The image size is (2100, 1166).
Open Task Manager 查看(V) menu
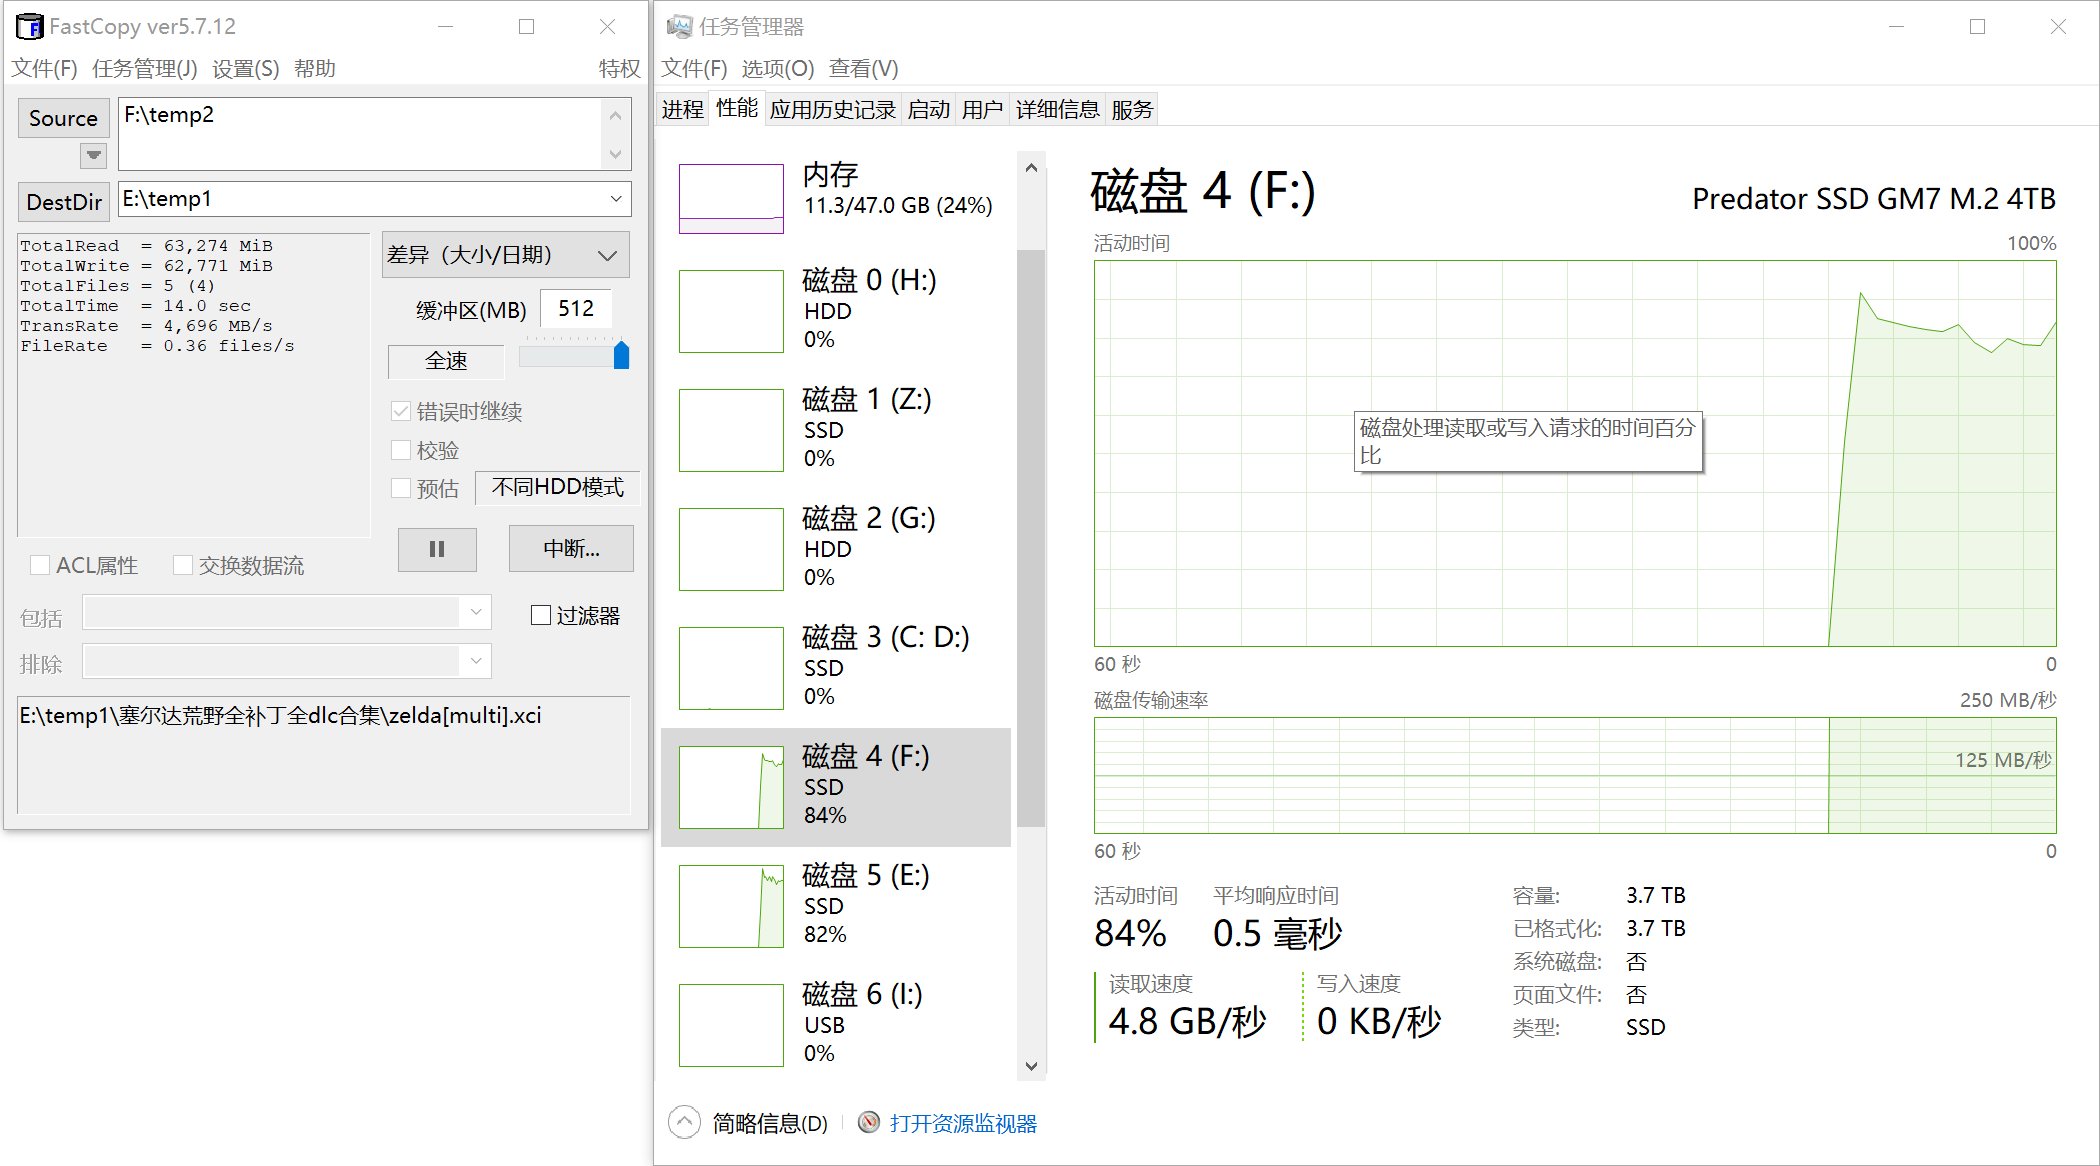click(x=864, y=69)
